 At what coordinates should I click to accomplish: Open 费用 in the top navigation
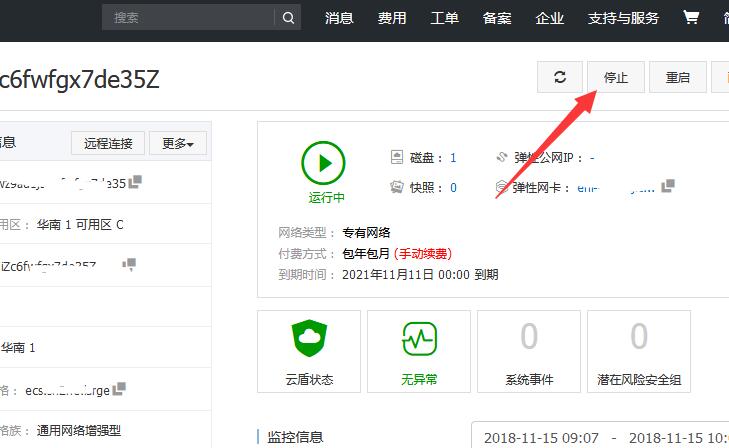392,18
